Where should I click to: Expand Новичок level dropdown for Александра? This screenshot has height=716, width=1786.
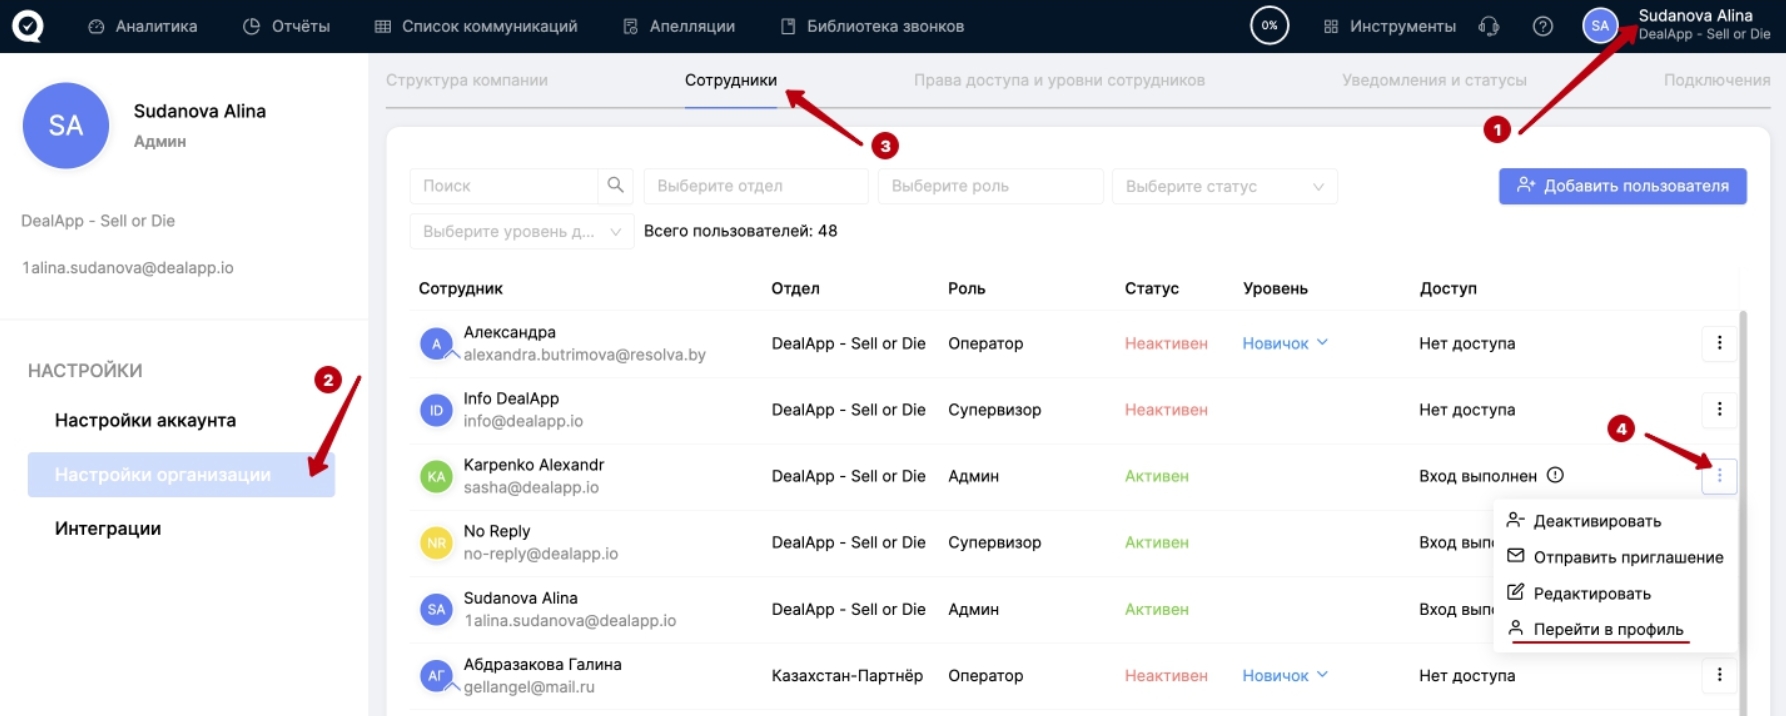tap(1285, 343)
